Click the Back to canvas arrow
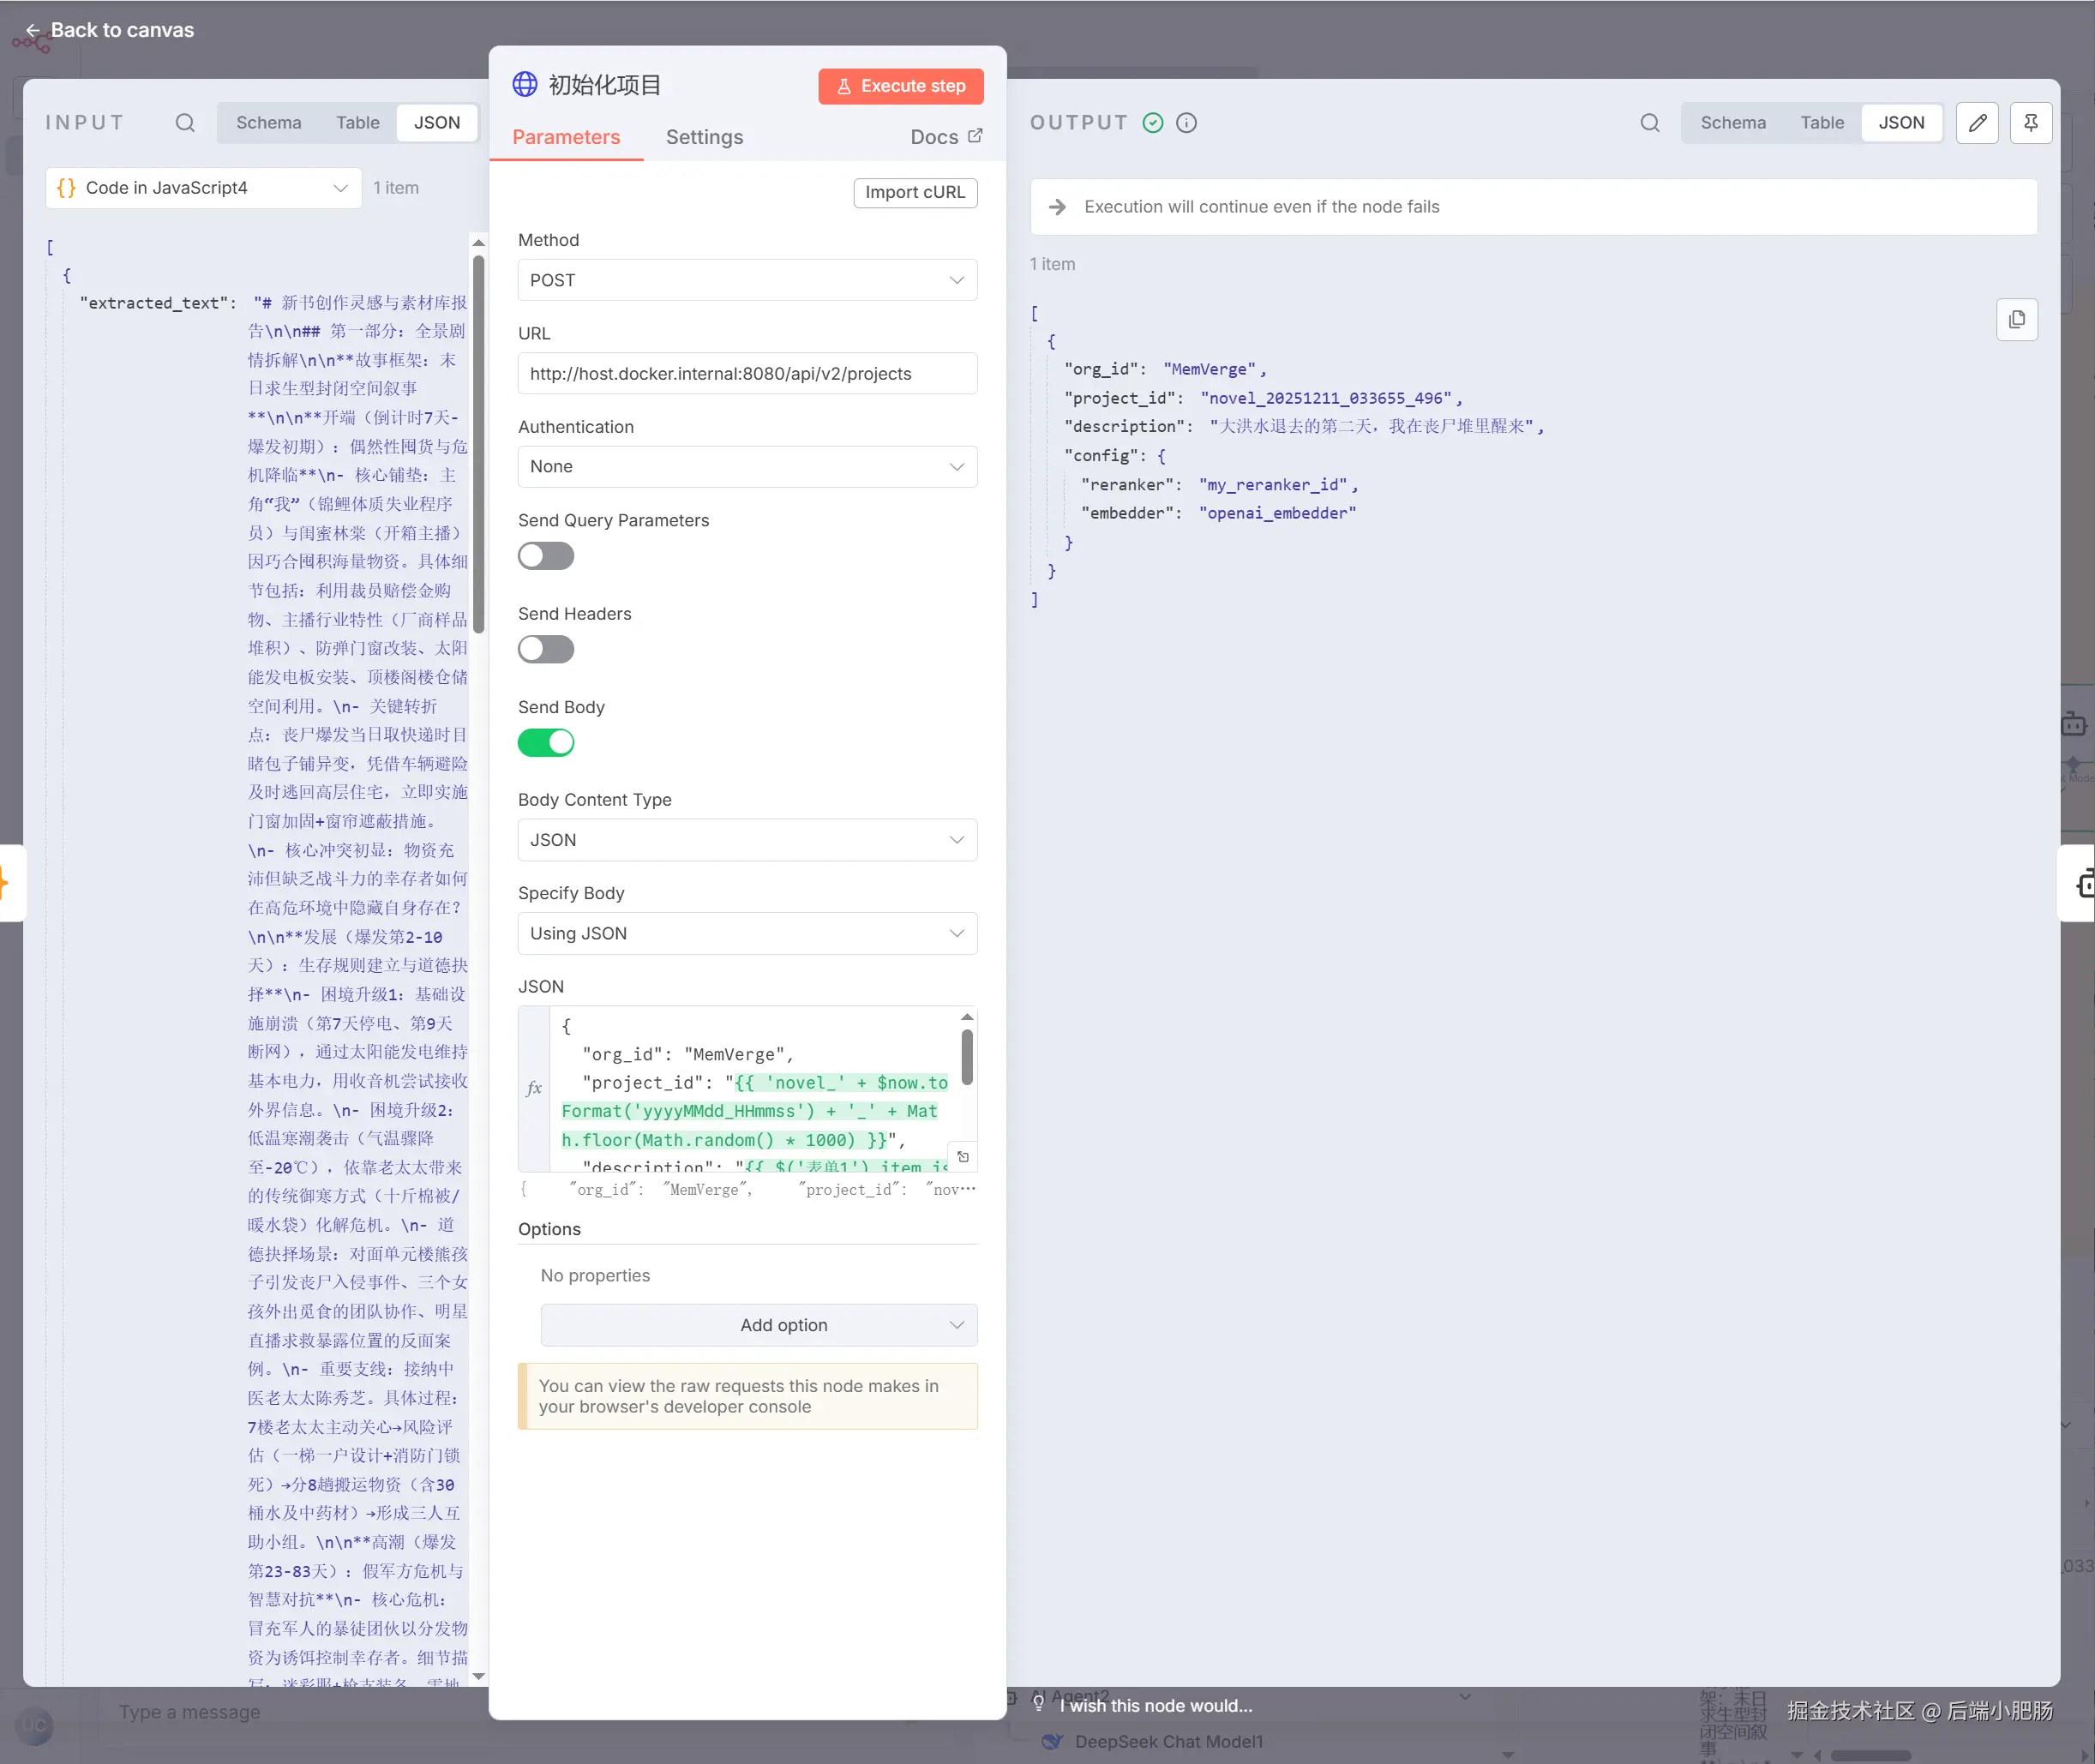The width and height of the screenshot is (2095, 1764). point(32,30)
